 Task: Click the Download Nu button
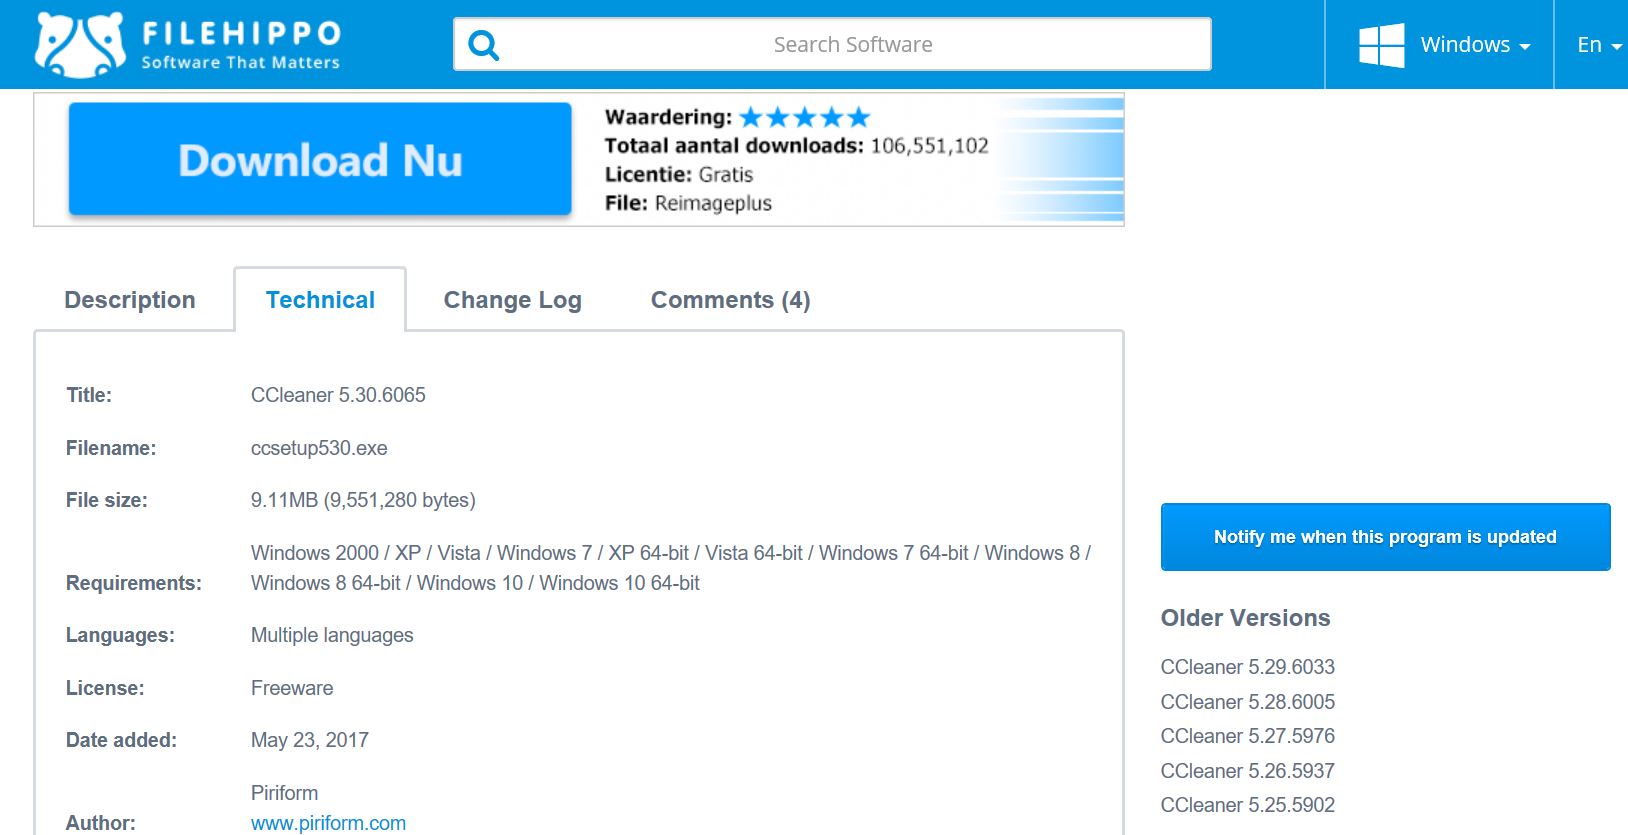pyautogui.click(x=320, y=160)
